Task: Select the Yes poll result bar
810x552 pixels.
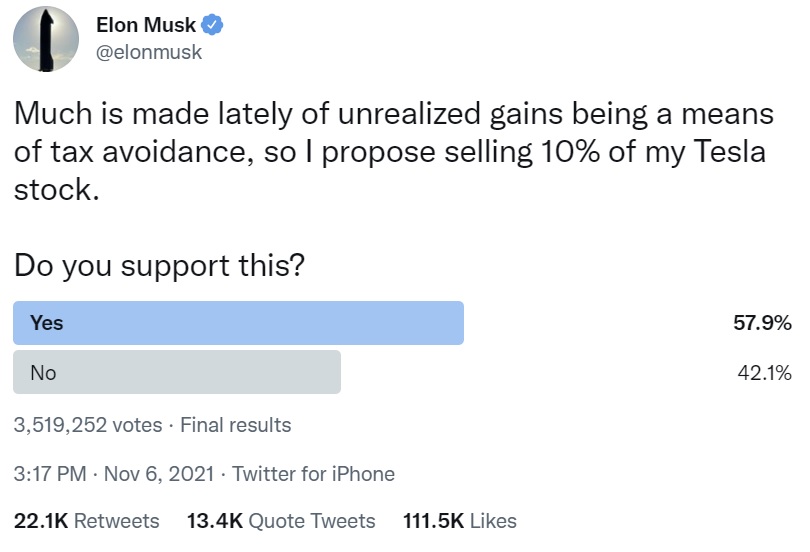Action: click(x=238, y=323)
